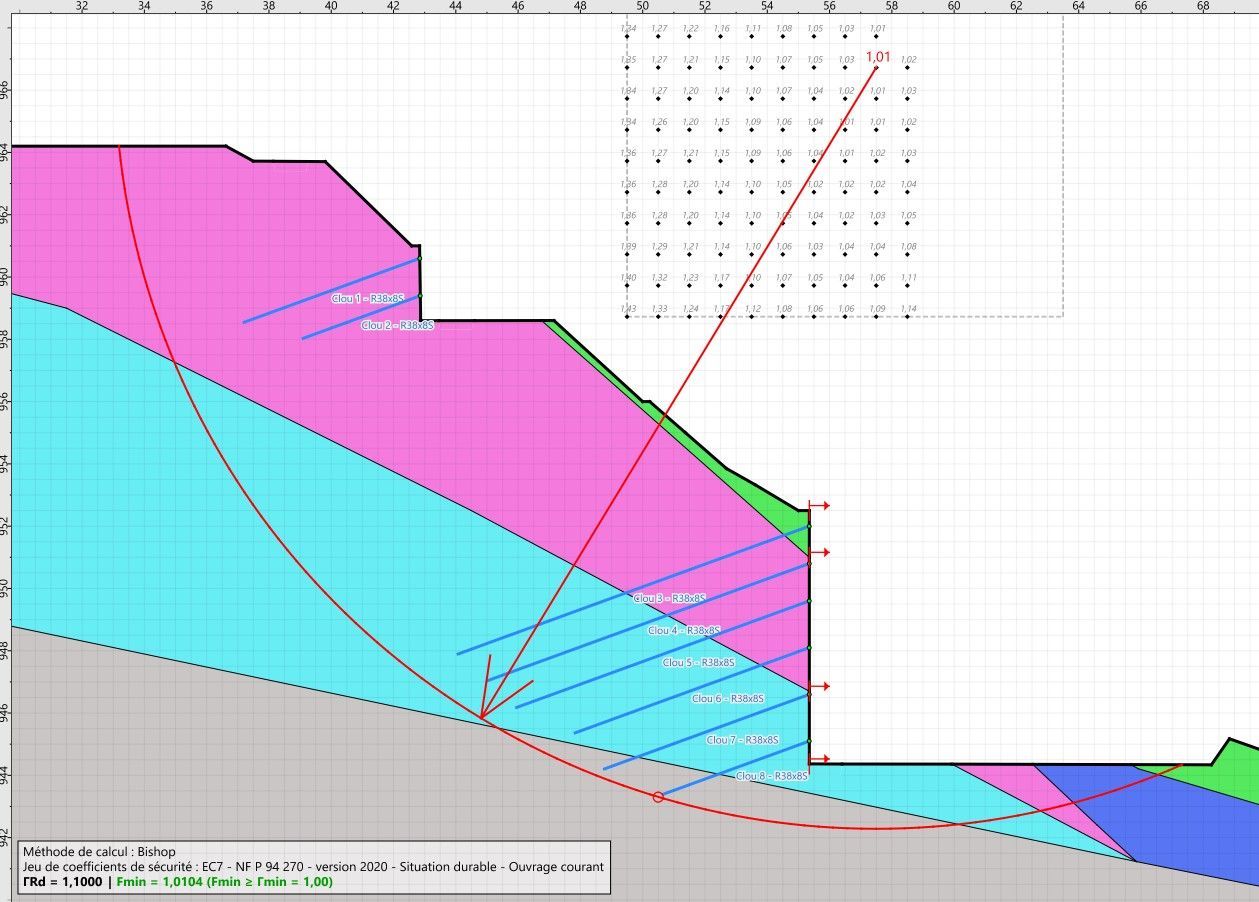Select the Clou 4 - R38x8S label

(x=684, y=630)
